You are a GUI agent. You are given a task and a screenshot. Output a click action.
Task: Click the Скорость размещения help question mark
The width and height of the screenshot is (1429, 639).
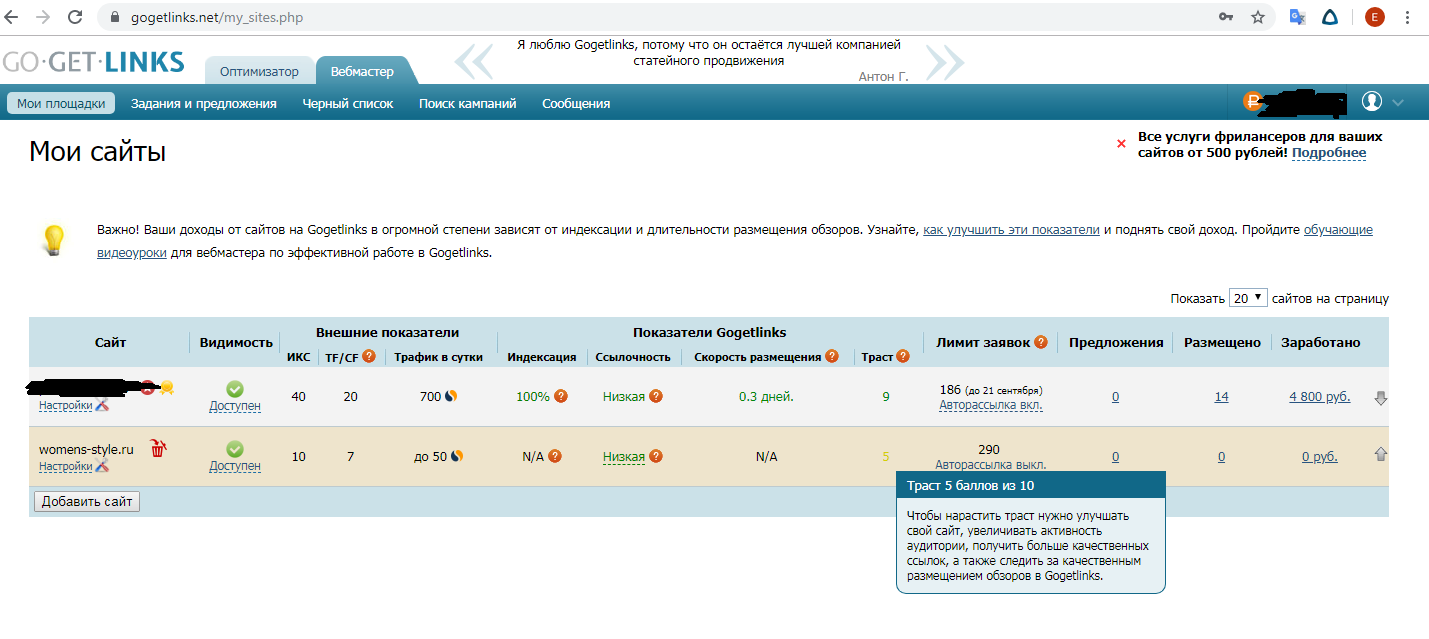(x=832, y=356)
